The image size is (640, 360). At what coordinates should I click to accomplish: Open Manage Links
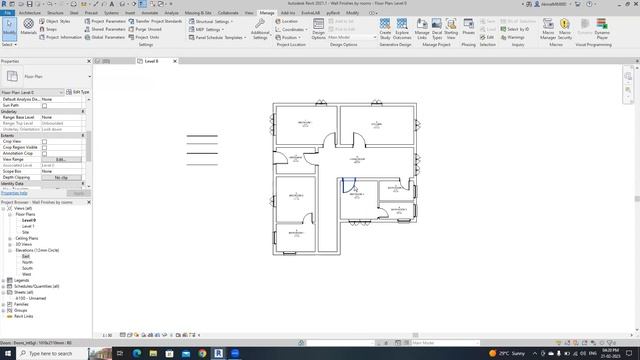pyautogui.click(x=422, y=29)
